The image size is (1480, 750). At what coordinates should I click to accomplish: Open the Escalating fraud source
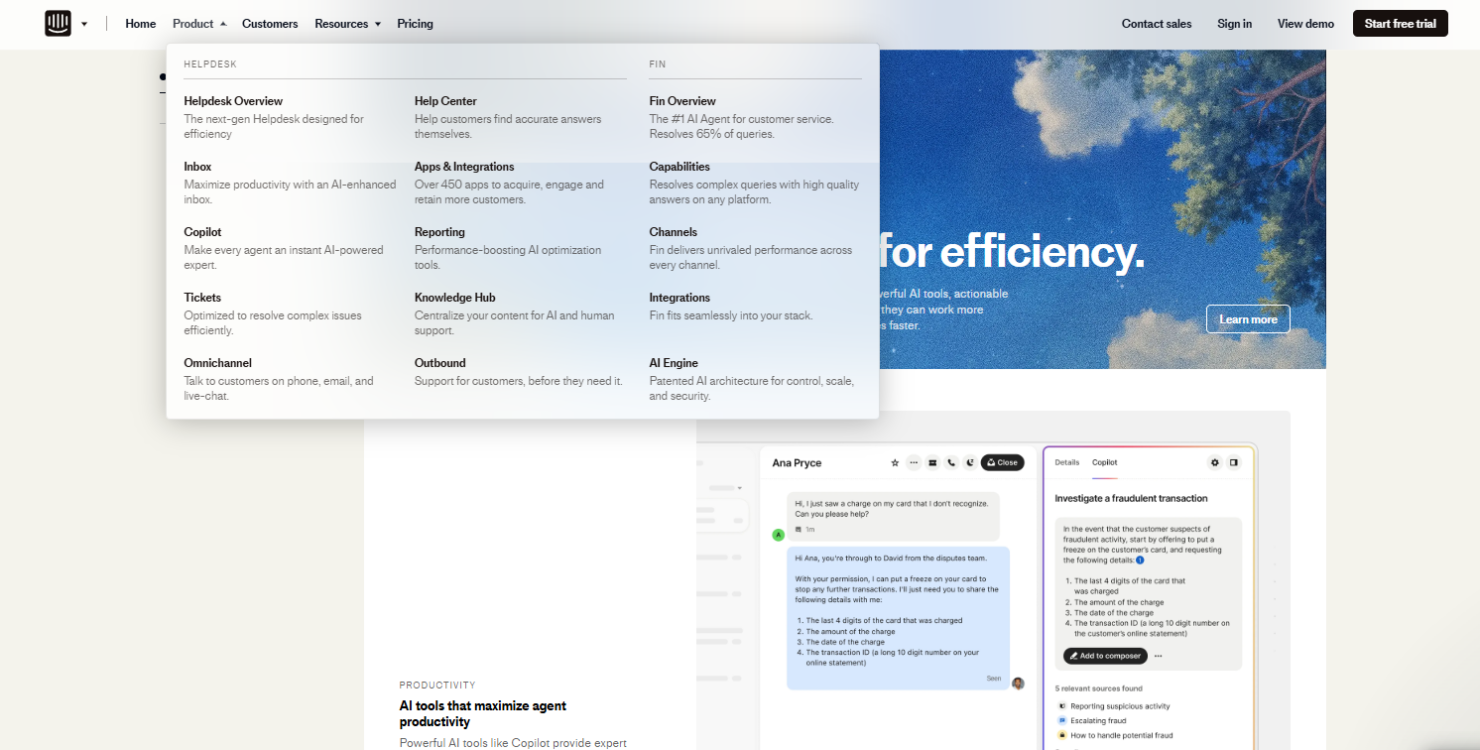(1098, 720)
